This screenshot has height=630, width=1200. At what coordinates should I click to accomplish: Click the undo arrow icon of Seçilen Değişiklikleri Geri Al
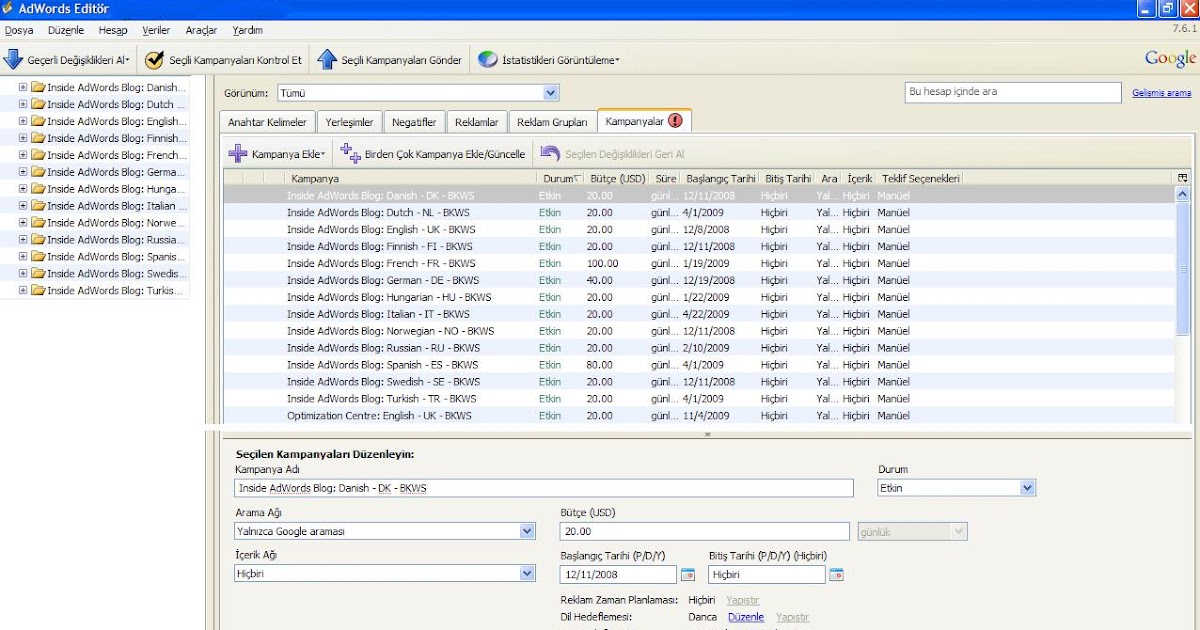(x=550, y=154)
